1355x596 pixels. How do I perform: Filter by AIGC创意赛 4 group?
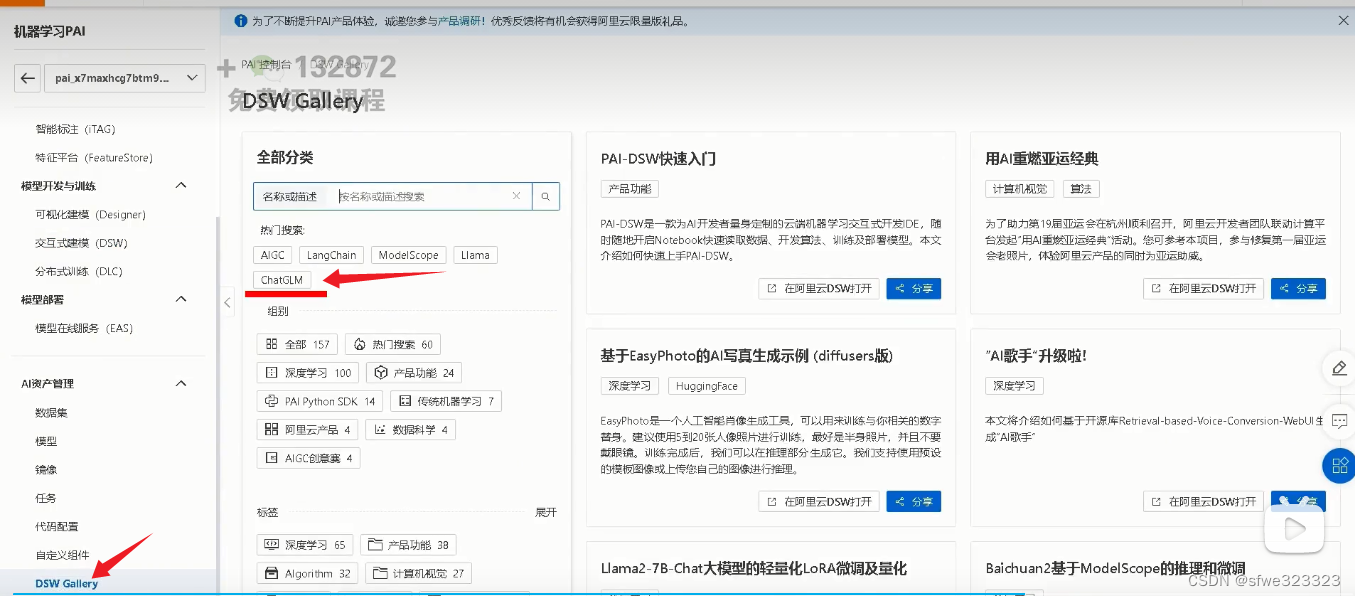309,458
